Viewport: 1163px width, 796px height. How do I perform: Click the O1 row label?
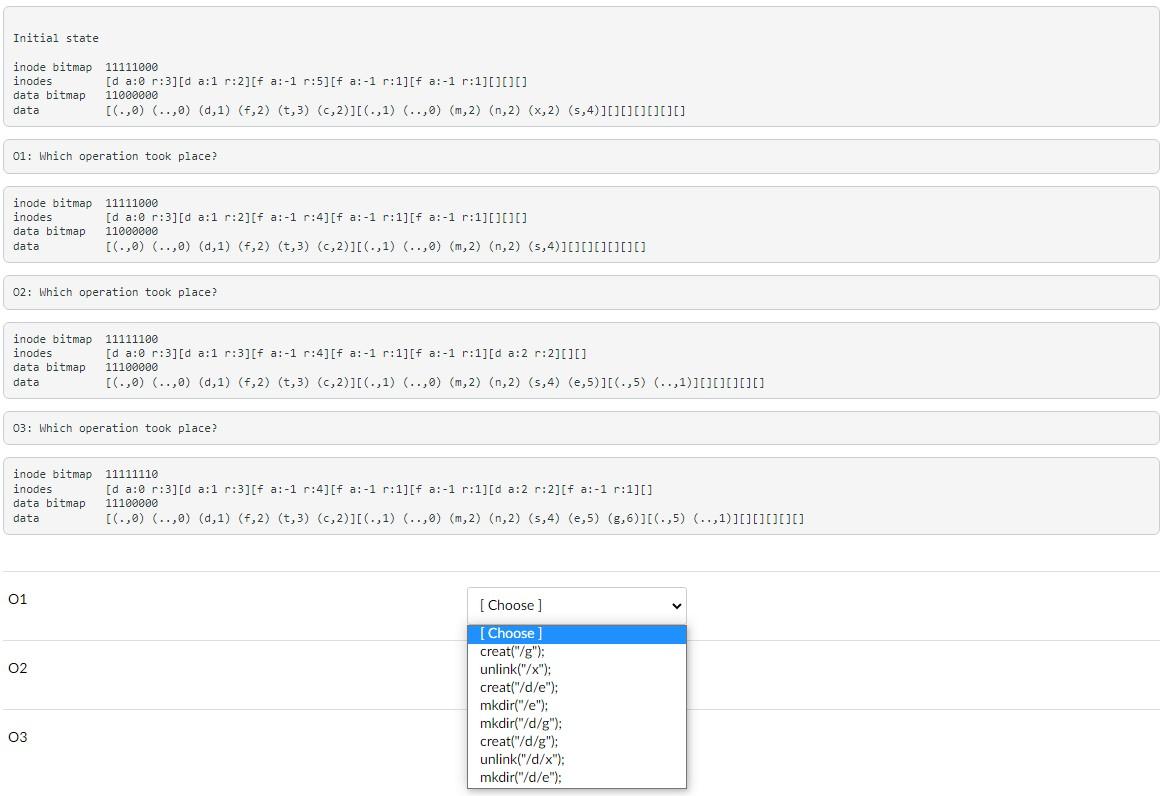click(x=17, y=598)
